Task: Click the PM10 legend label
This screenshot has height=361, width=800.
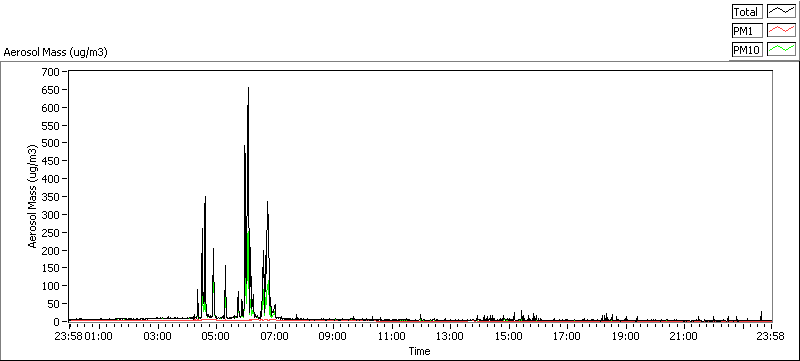Action: tap(746, 49)
